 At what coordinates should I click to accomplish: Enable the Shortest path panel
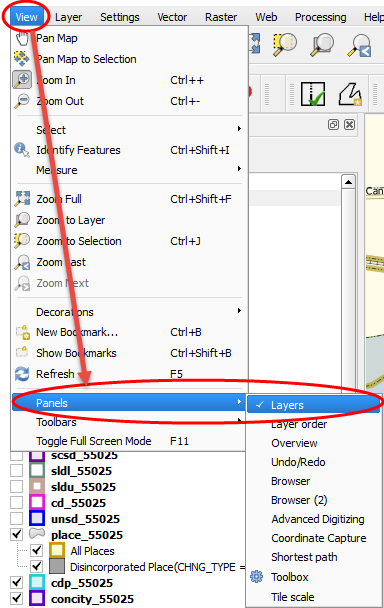click(313, 557)
